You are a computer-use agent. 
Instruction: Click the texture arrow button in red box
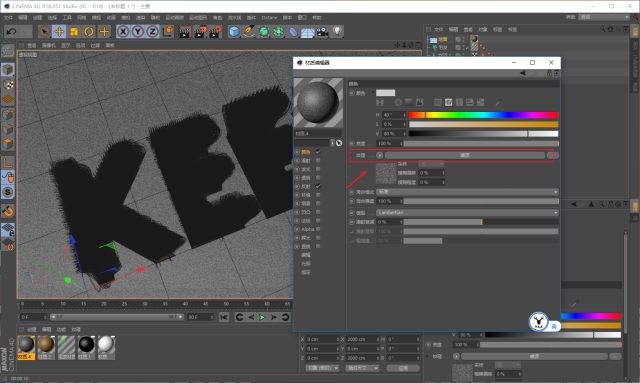point(380,155)
